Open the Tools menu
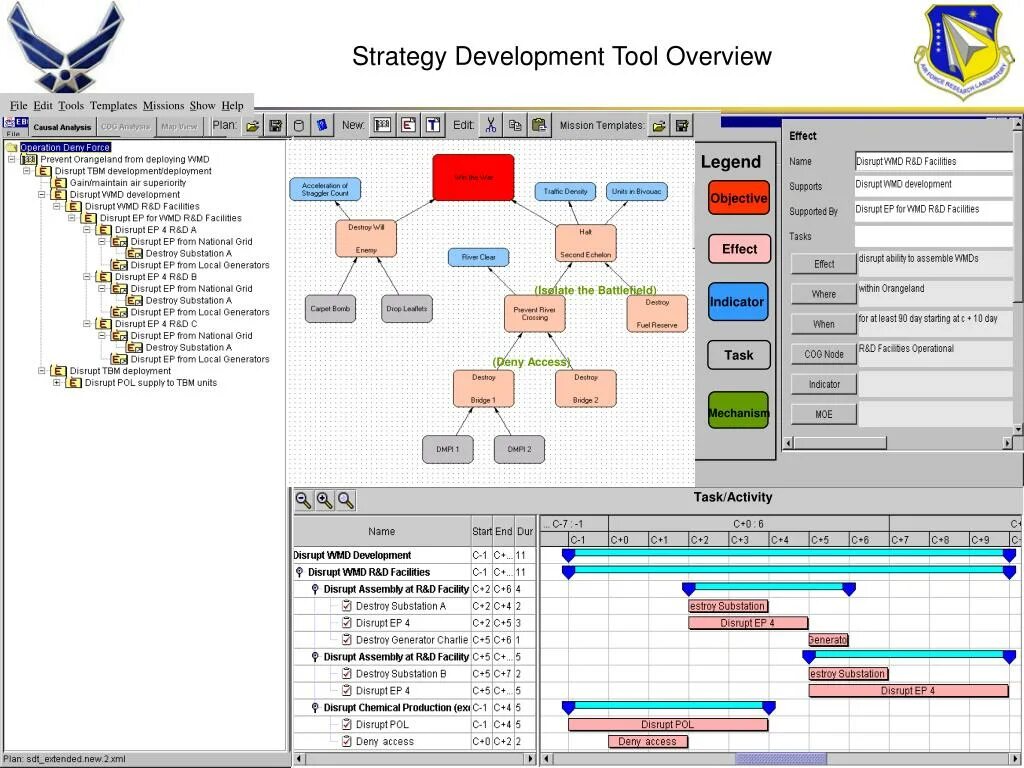This screenshot has width=1024, height=768. pos(71,105)
